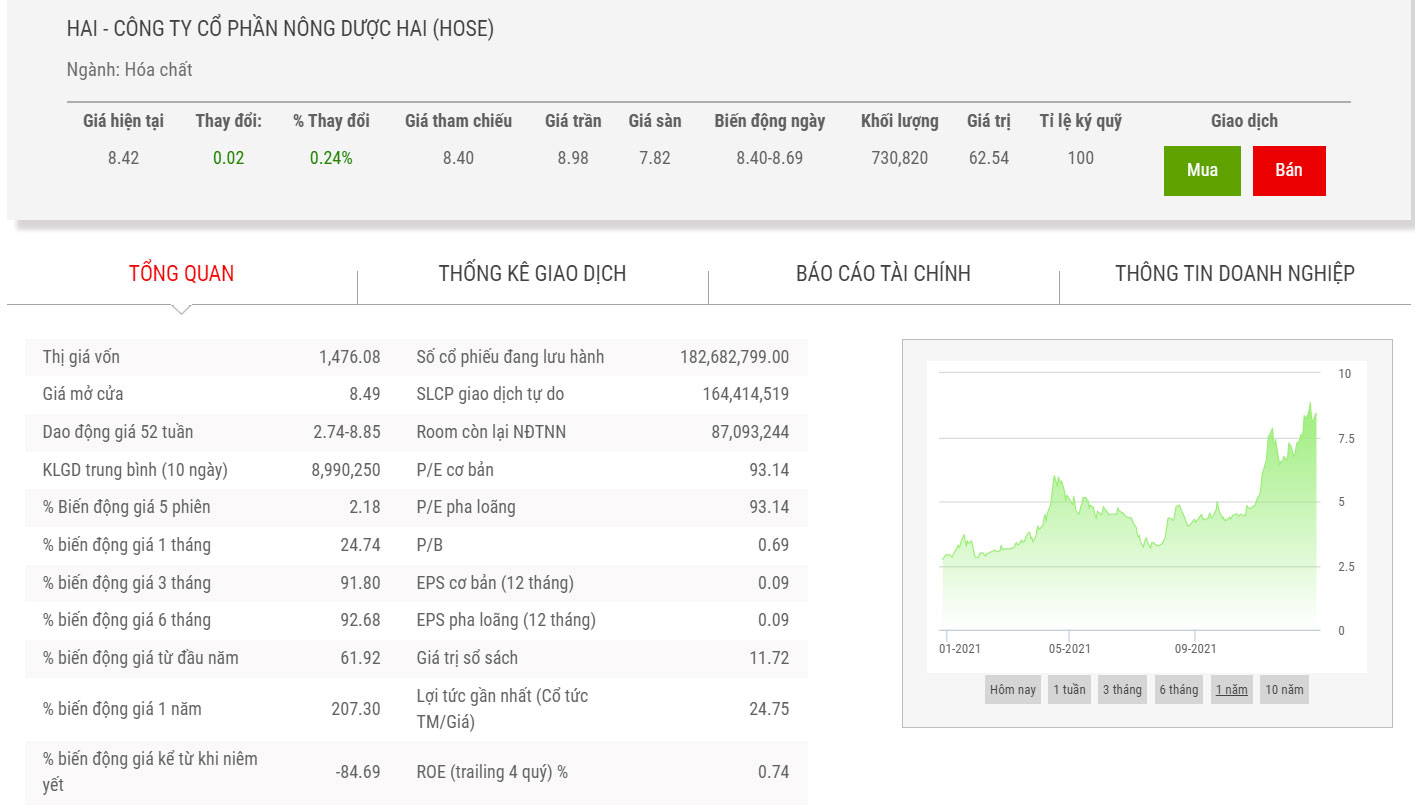Show the 10 năm price history

point(1284,690)
